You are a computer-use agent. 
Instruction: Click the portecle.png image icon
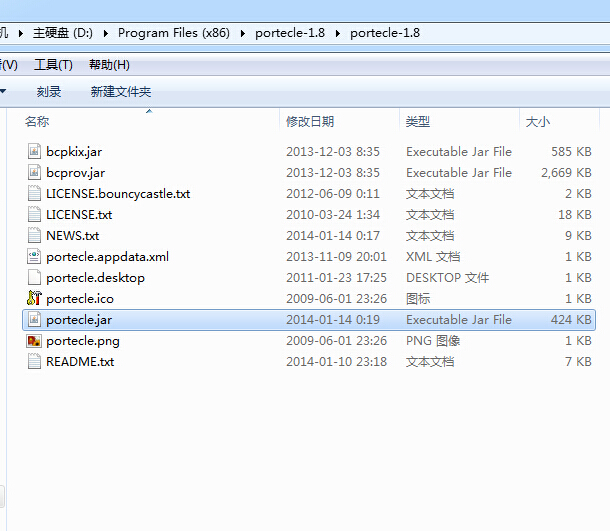(x=34, y=341)
